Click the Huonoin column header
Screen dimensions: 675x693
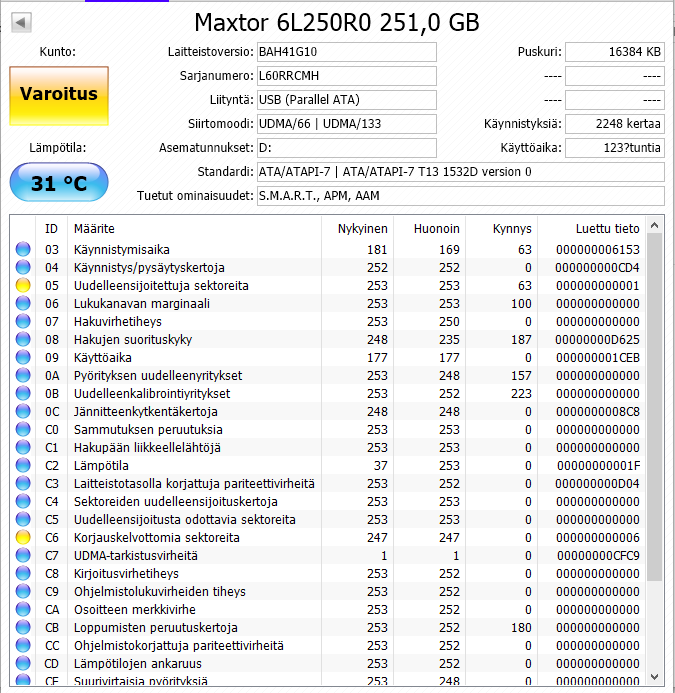coord(430,228)
